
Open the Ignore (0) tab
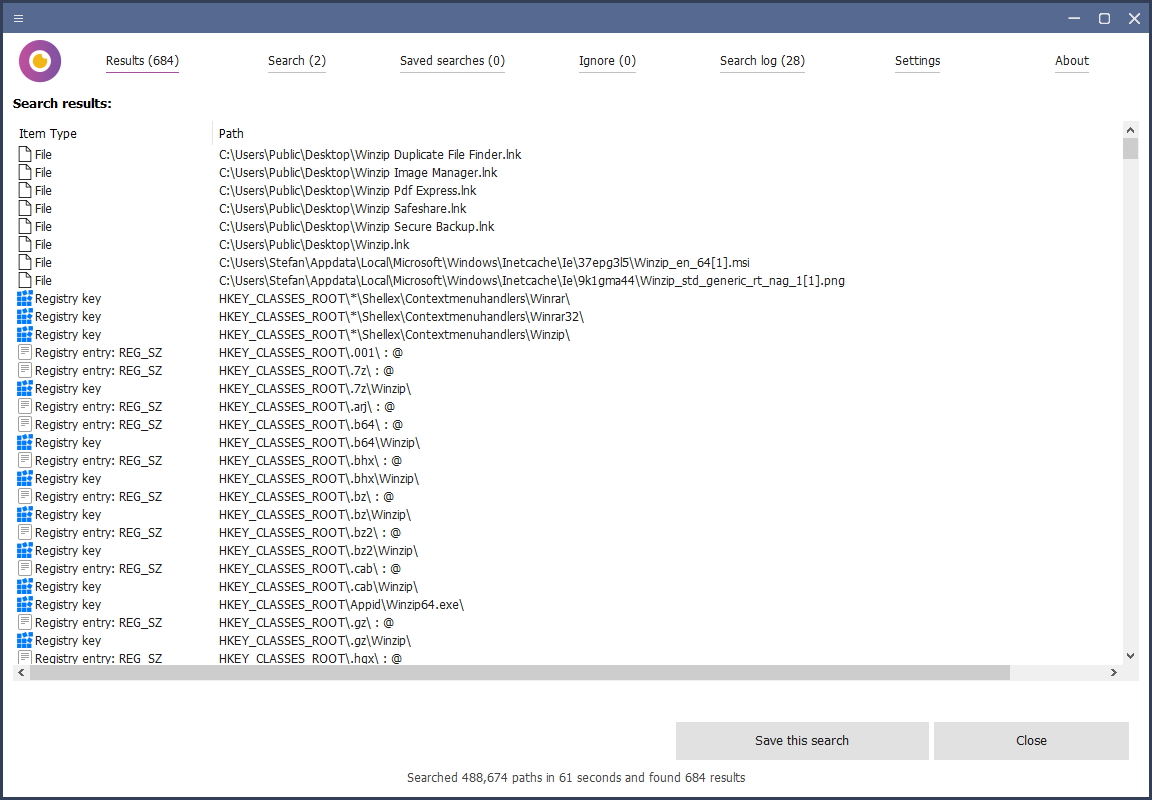pyautogui.click(x=608, y=61)
